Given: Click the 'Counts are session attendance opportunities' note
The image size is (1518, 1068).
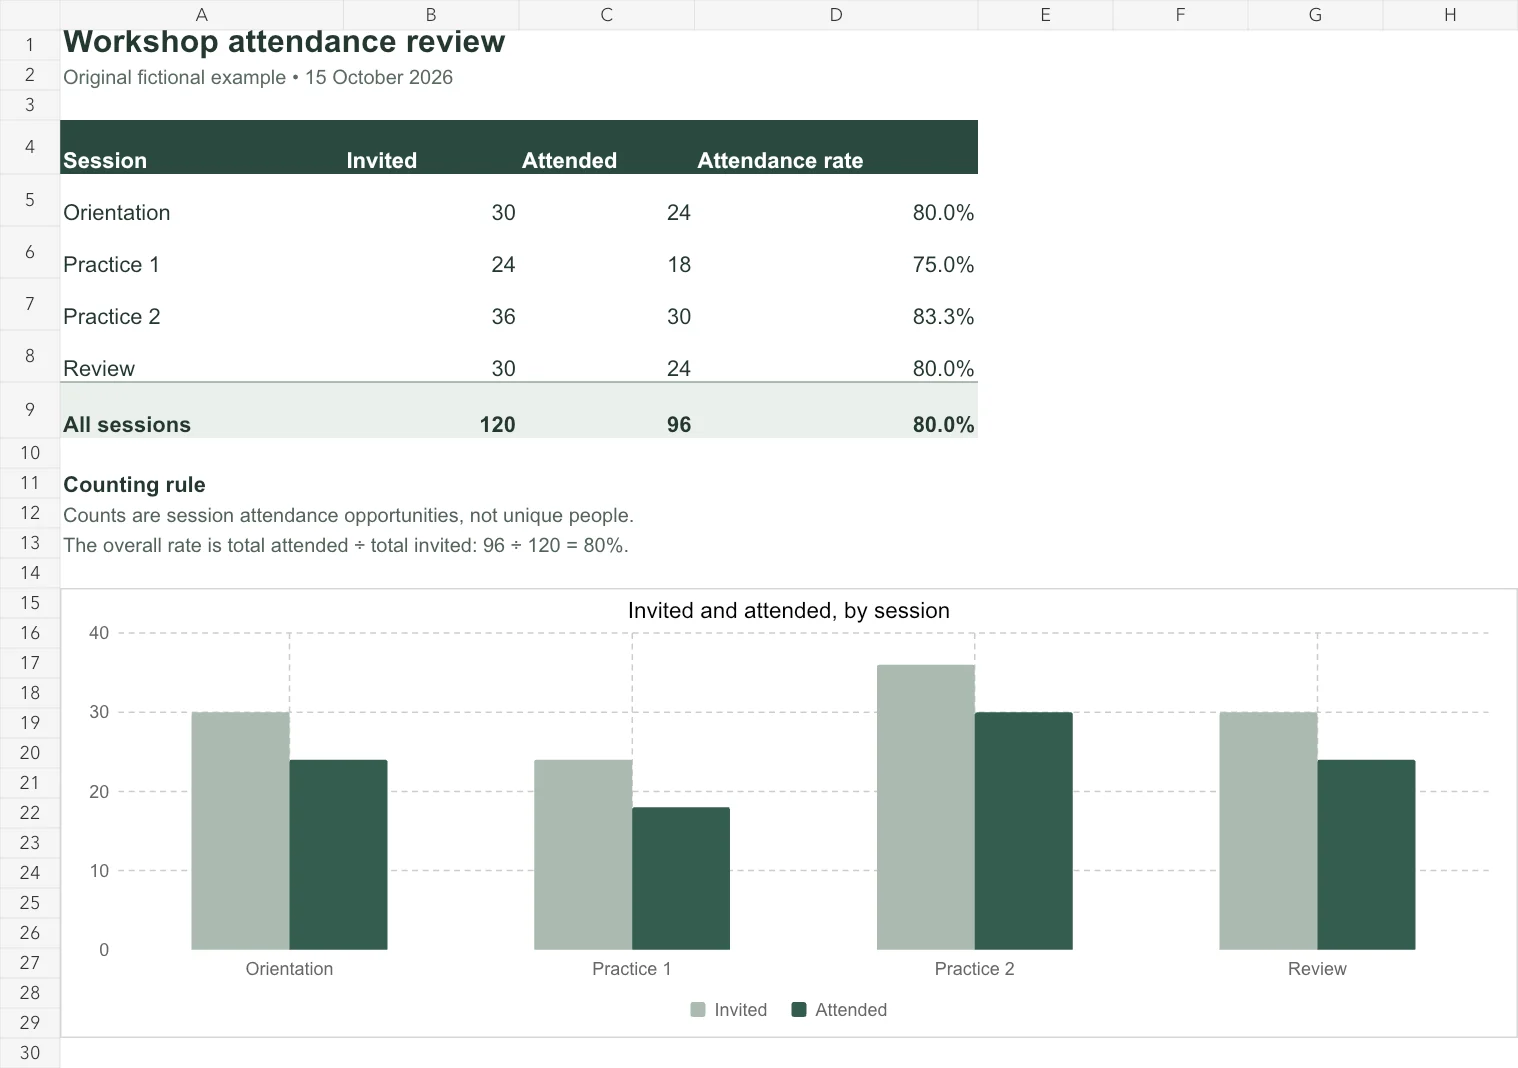Looking at the screenshot, I should 349,516.
